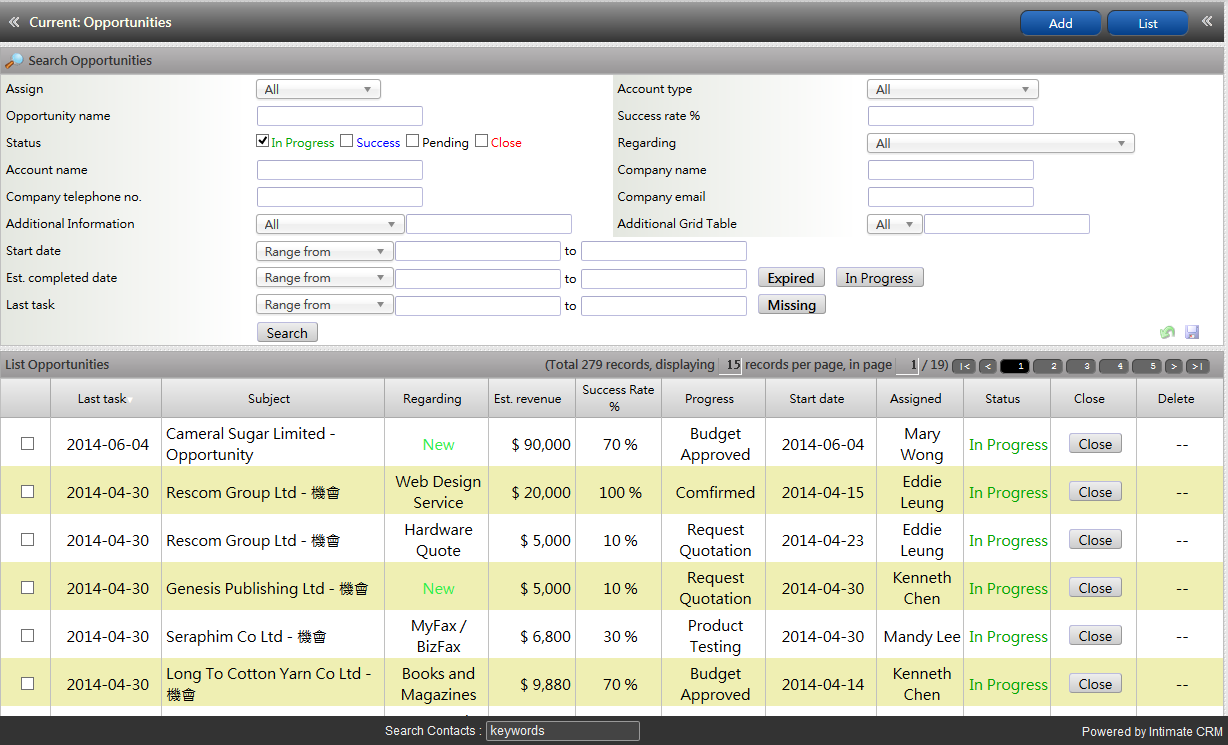Image resolution: width=1228 pixels, height=745 pixels.
Task: Open the Additional Information dropdown
Action: tap(330, 224)
